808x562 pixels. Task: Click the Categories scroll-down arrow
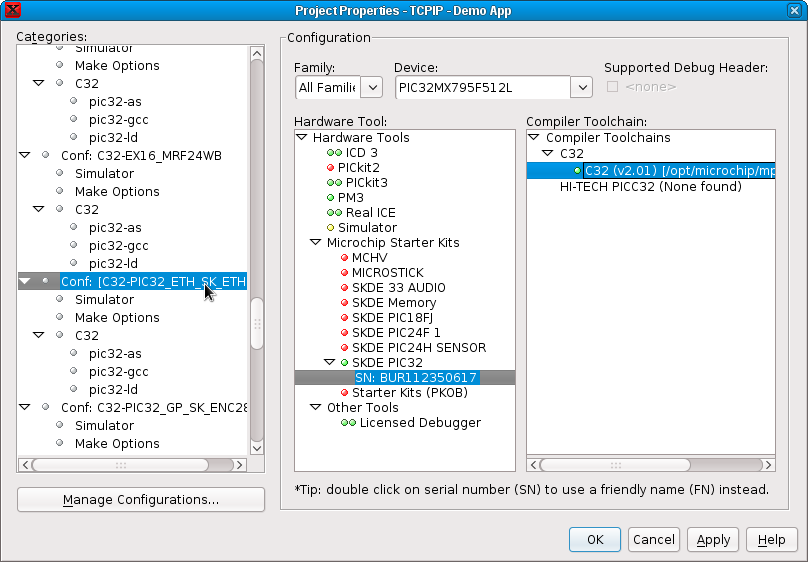tap(257, 448)
